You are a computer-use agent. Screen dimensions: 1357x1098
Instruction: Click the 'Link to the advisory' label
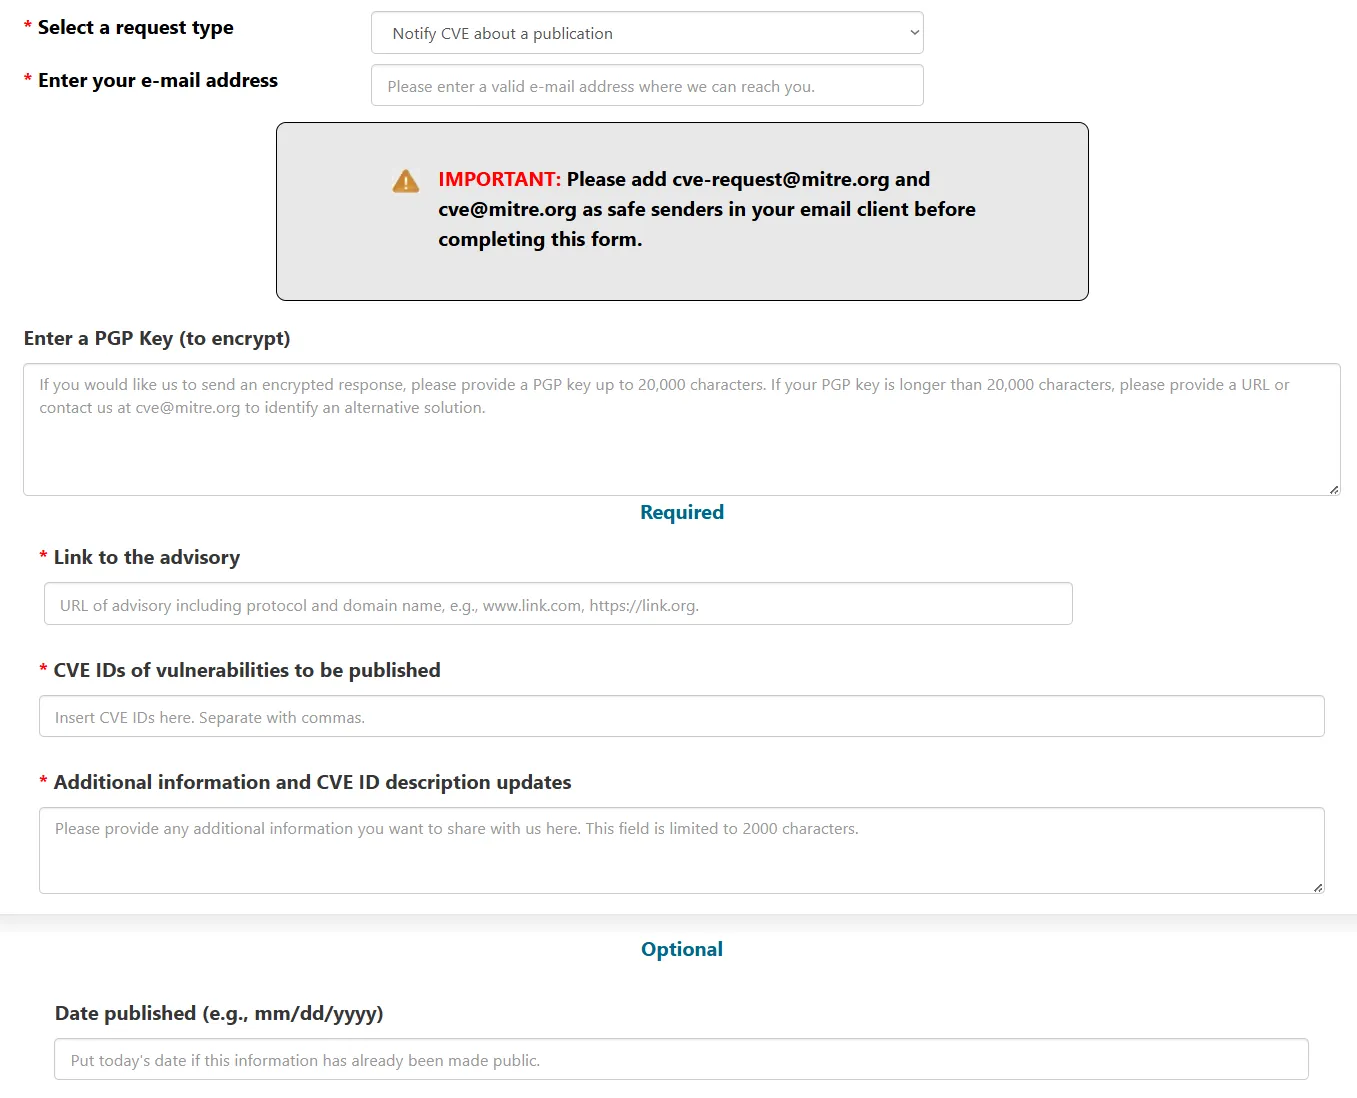147,557
